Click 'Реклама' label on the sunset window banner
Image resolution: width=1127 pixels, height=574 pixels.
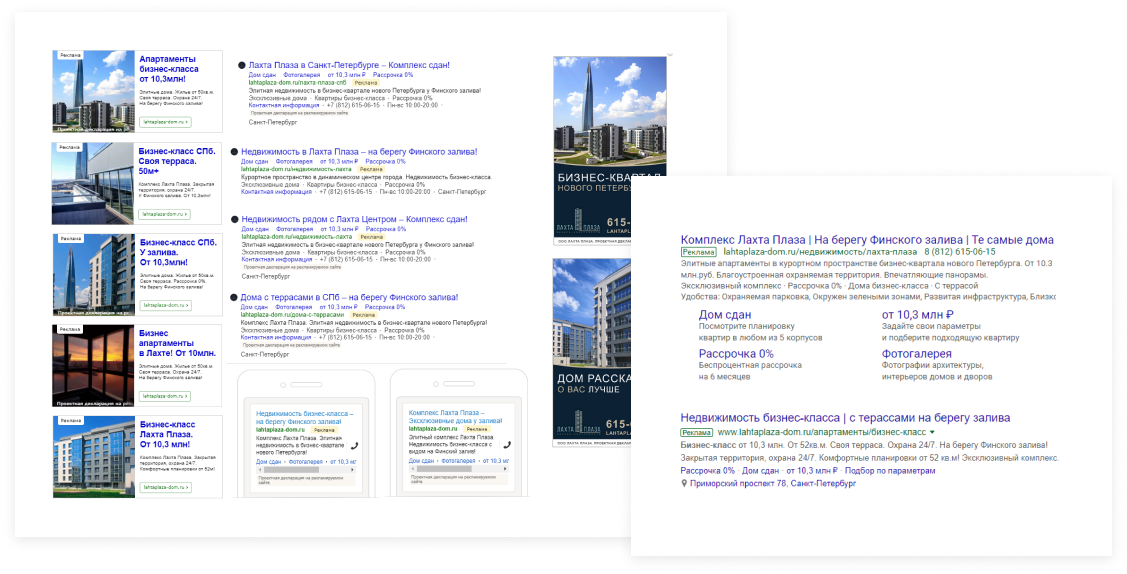pyautogui.click(x=70, y=329)
